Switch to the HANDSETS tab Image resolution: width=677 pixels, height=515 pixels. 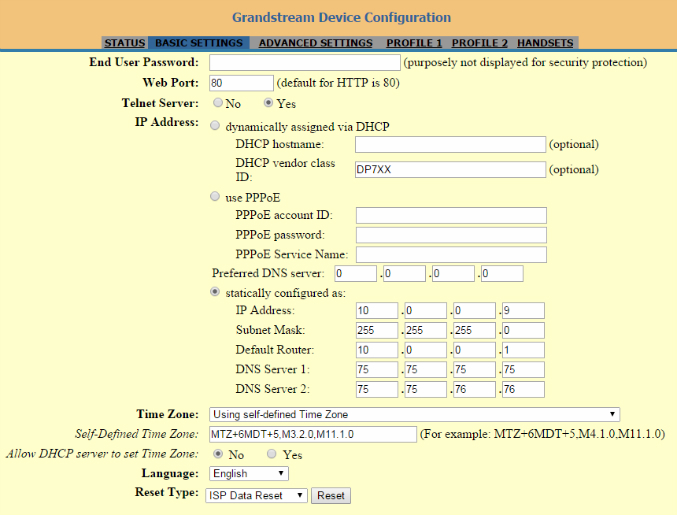(x=545, y=43)
